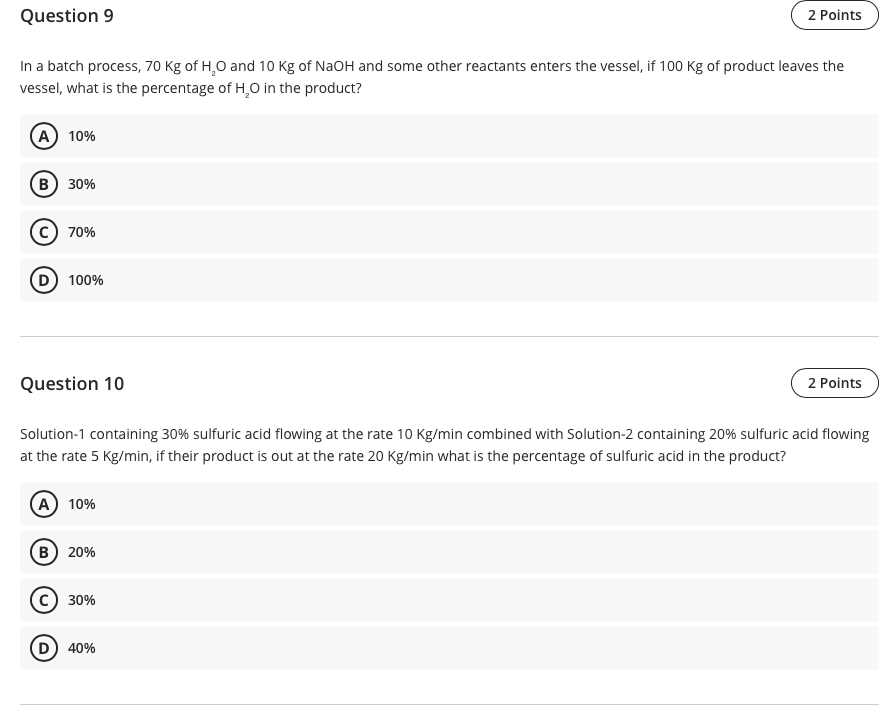Click the circled A icon in Question 10
The width and height of the screenshot is (892, 706).
tap(44, 504)
